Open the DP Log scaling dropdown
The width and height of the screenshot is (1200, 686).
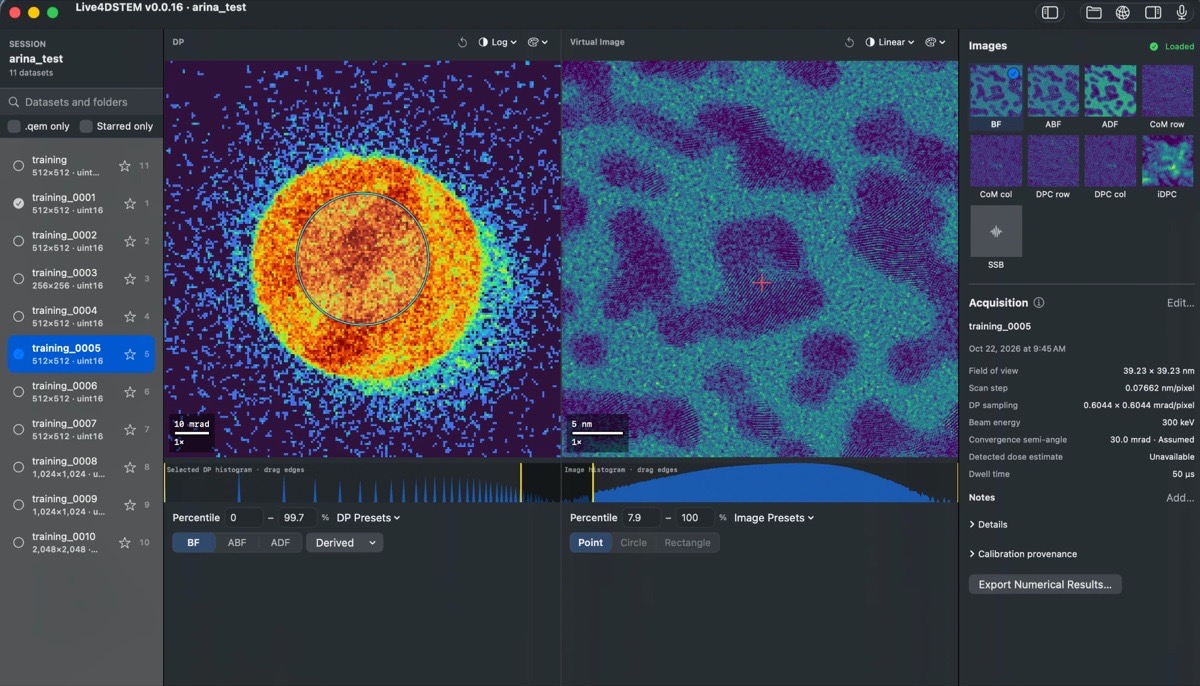click(x=498, y=43)
